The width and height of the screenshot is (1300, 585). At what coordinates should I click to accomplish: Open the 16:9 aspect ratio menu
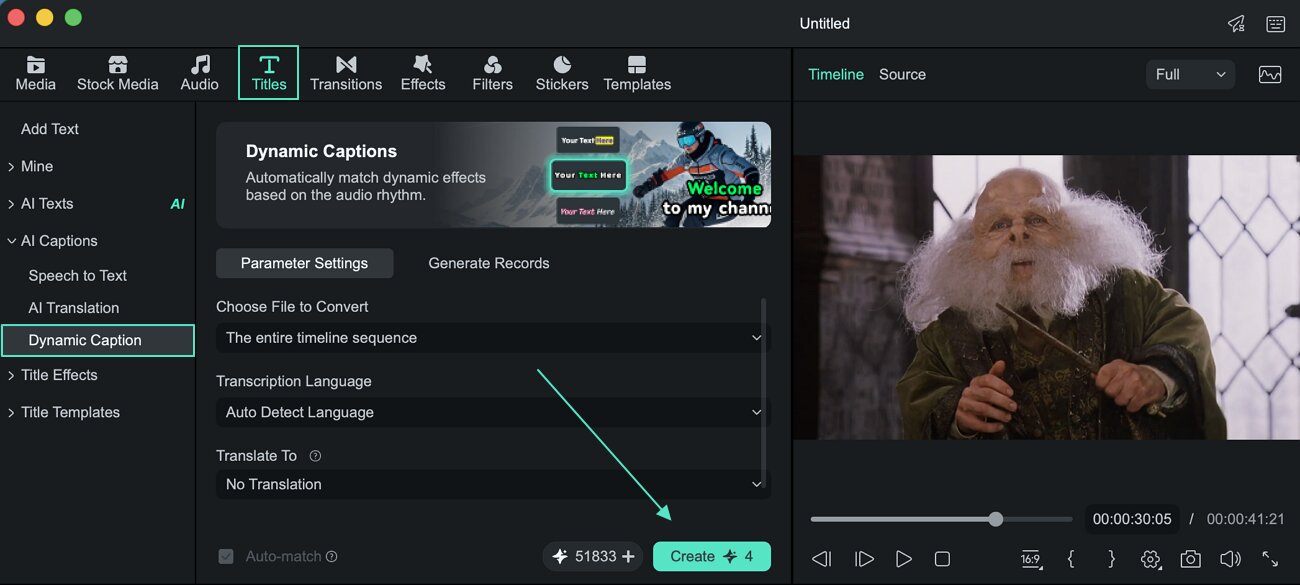click(1030, 559)
